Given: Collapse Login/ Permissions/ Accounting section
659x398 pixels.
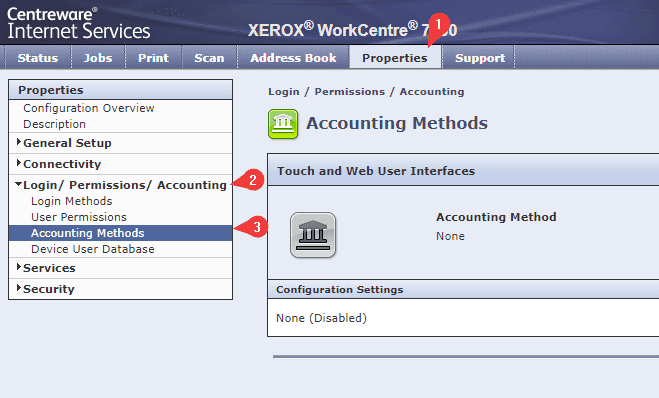Looking at the screenshot, I should (121, 185).
